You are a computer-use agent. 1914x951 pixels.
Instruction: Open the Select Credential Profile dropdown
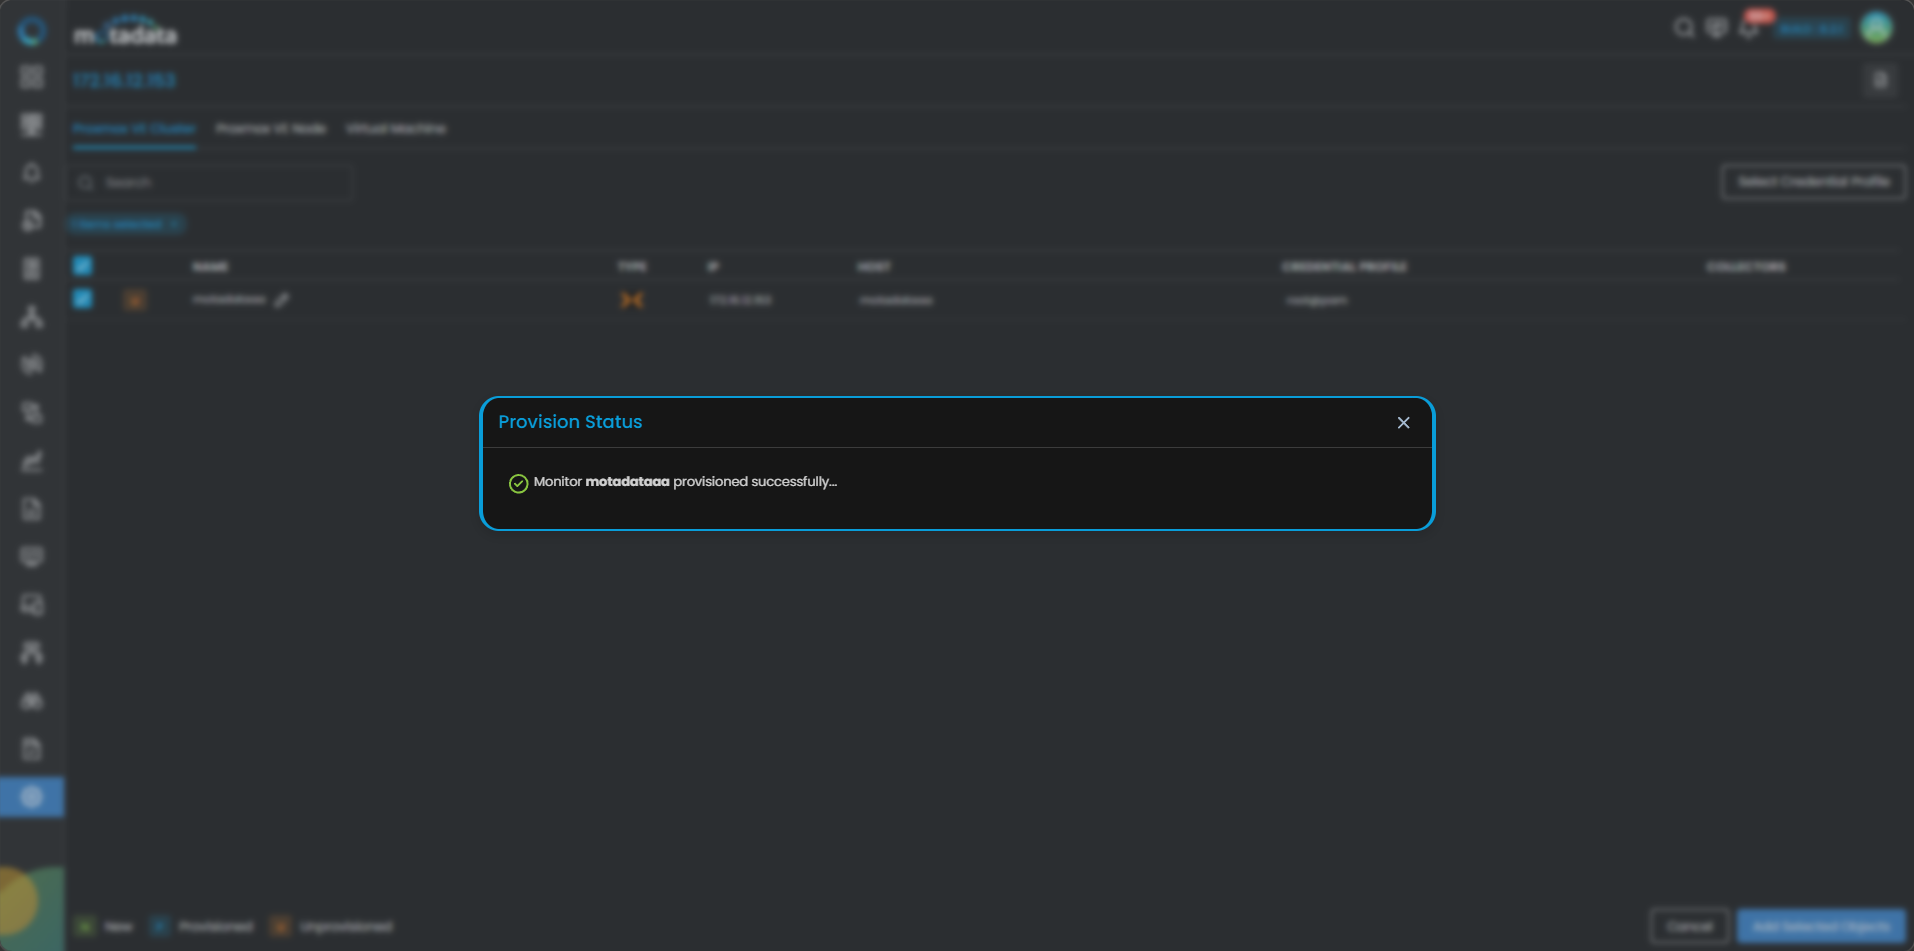point(1812,182)
